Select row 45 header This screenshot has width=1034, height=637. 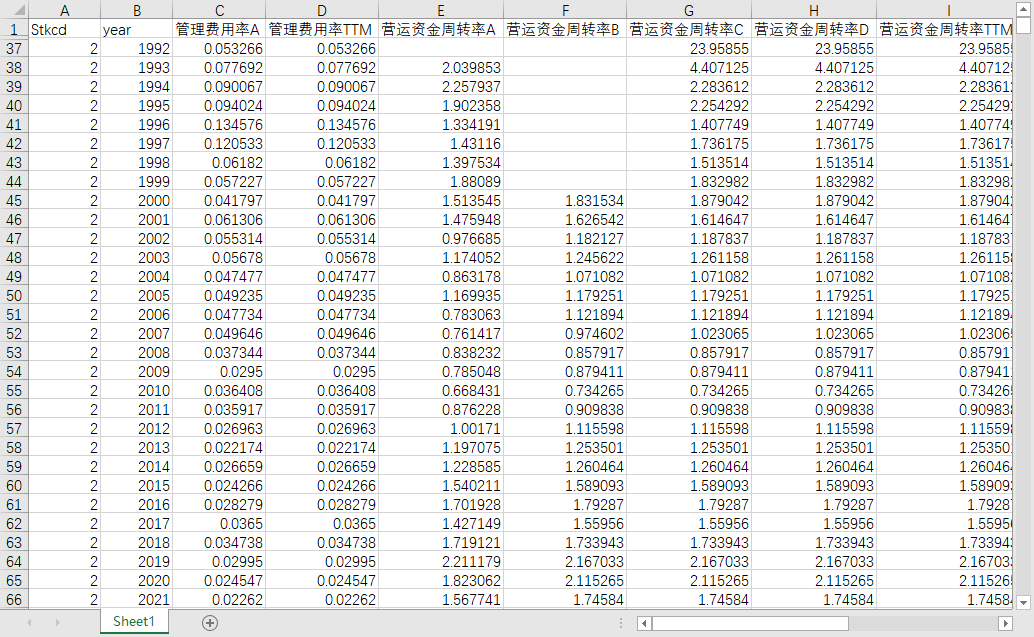[x=14, y=200]
